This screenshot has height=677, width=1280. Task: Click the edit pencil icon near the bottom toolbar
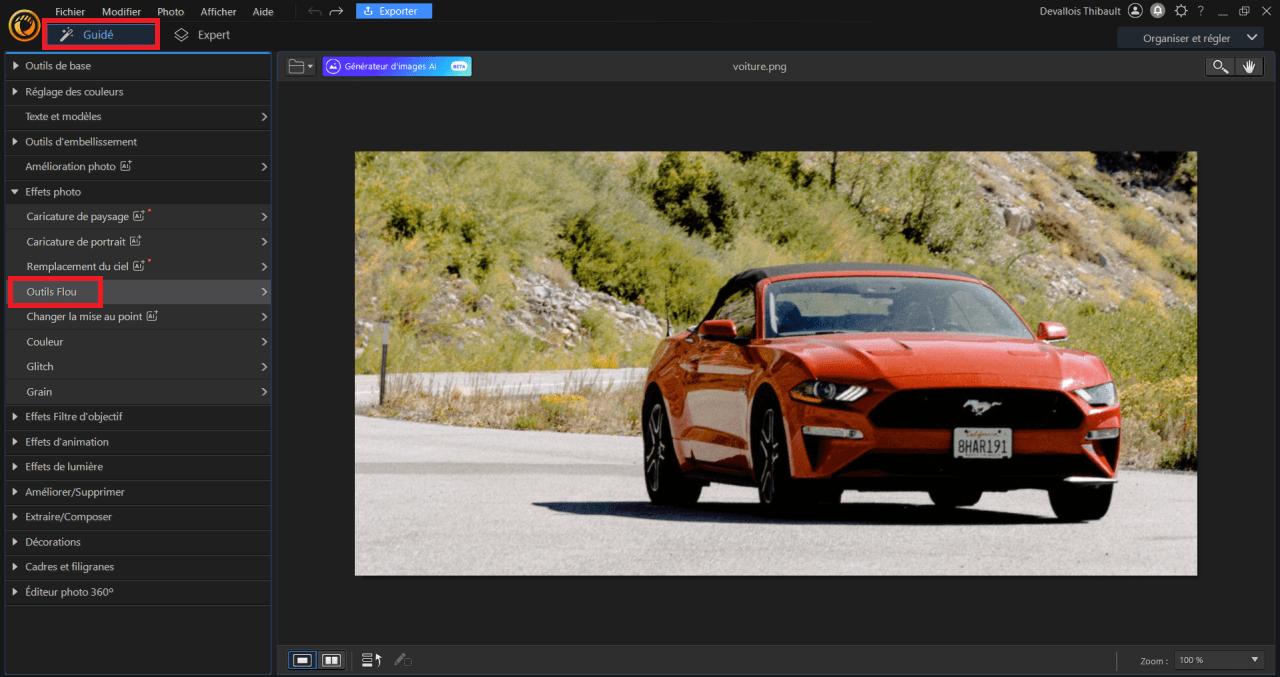(x=404, y=659)
